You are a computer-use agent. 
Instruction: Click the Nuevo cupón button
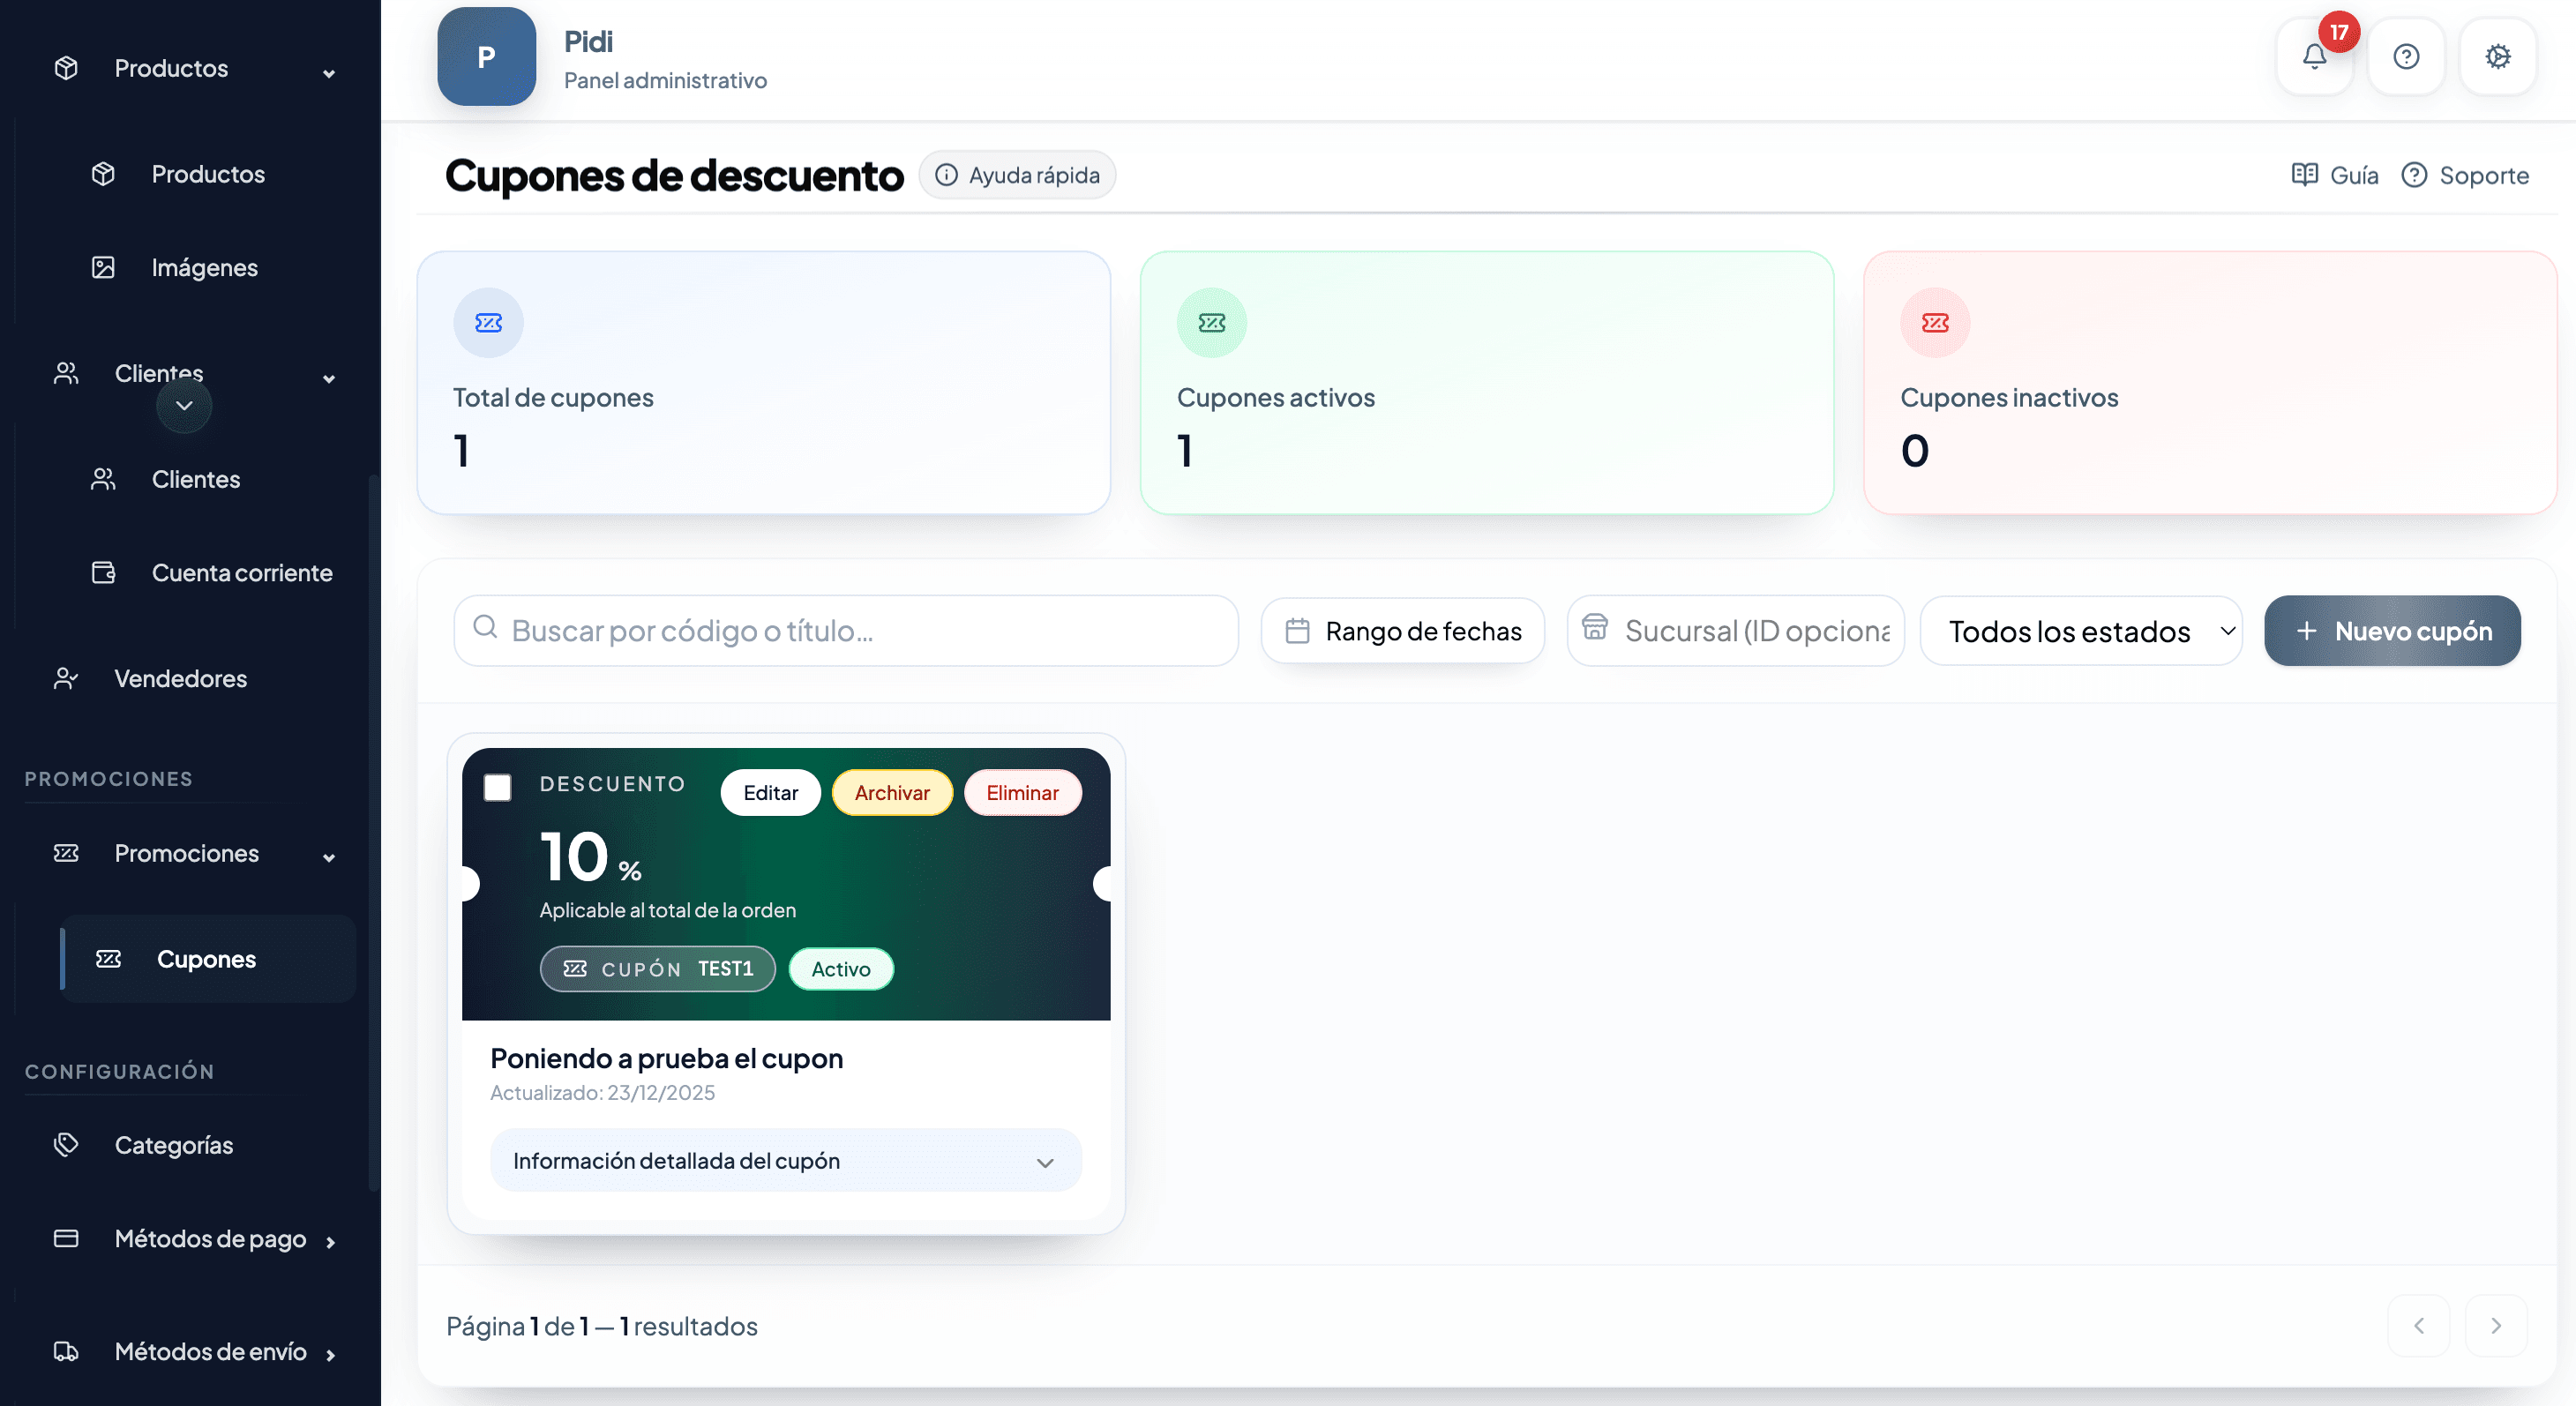click(2392, 630)
